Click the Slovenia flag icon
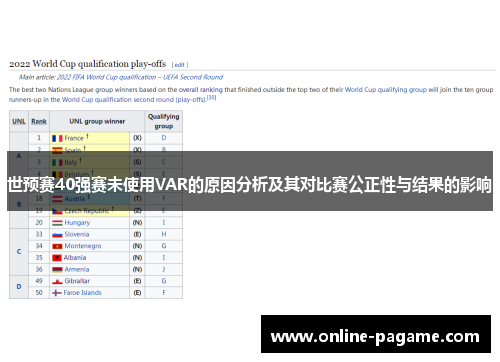 click(57, 235)
